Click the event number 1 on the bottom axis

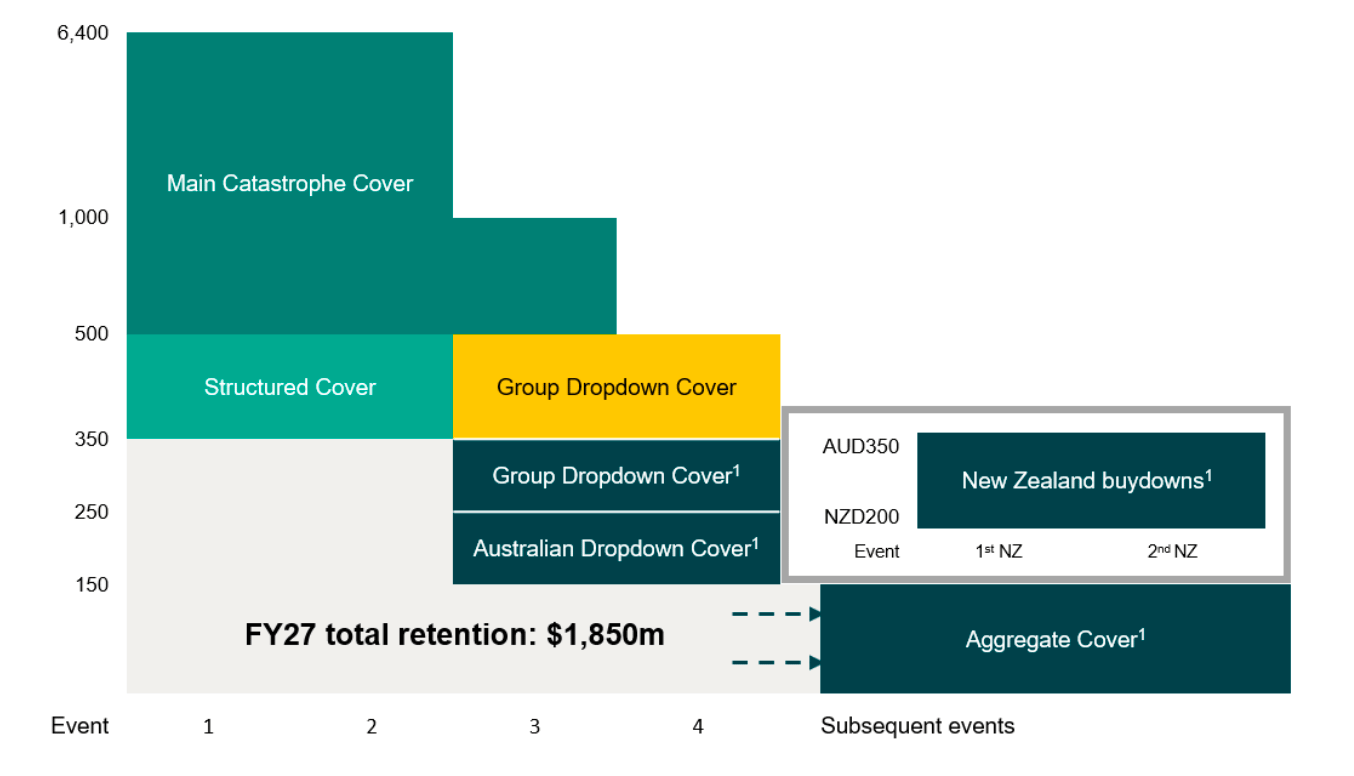[x=208, y=727]
